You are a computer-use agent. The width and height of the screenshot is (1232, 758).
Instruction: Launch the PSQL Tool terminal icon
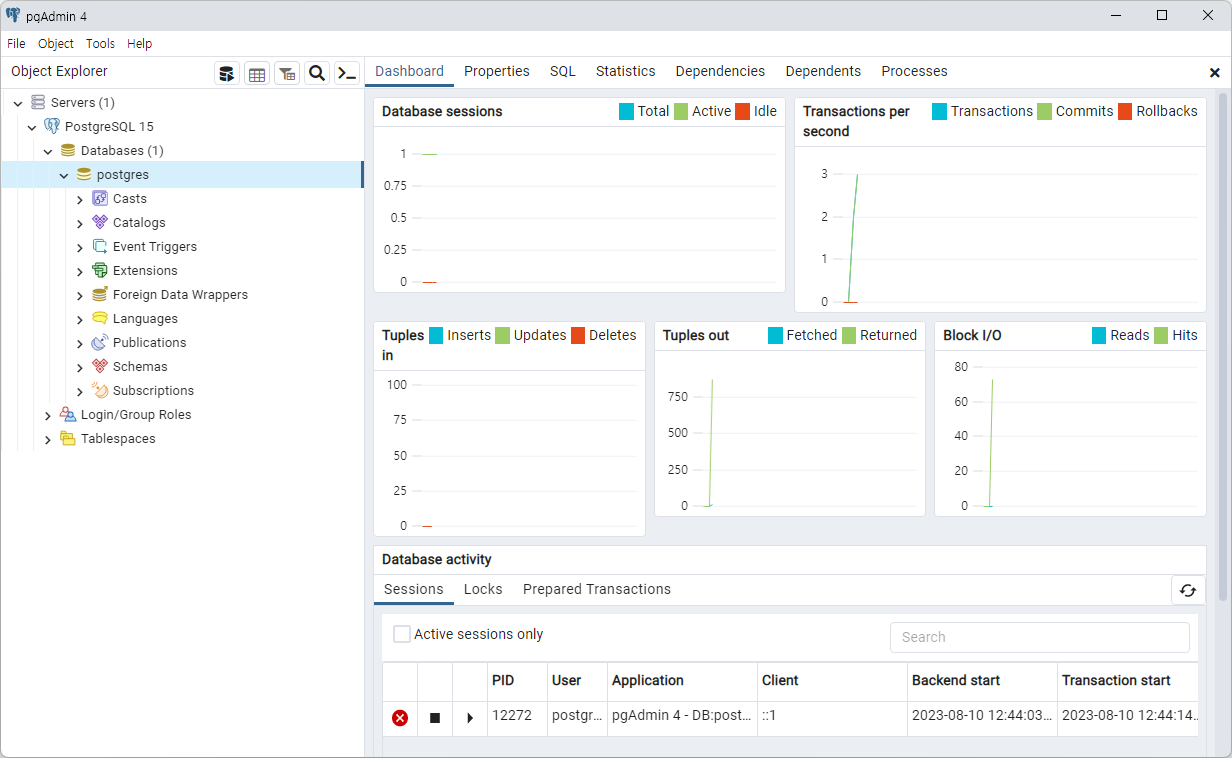click(347, 73)
